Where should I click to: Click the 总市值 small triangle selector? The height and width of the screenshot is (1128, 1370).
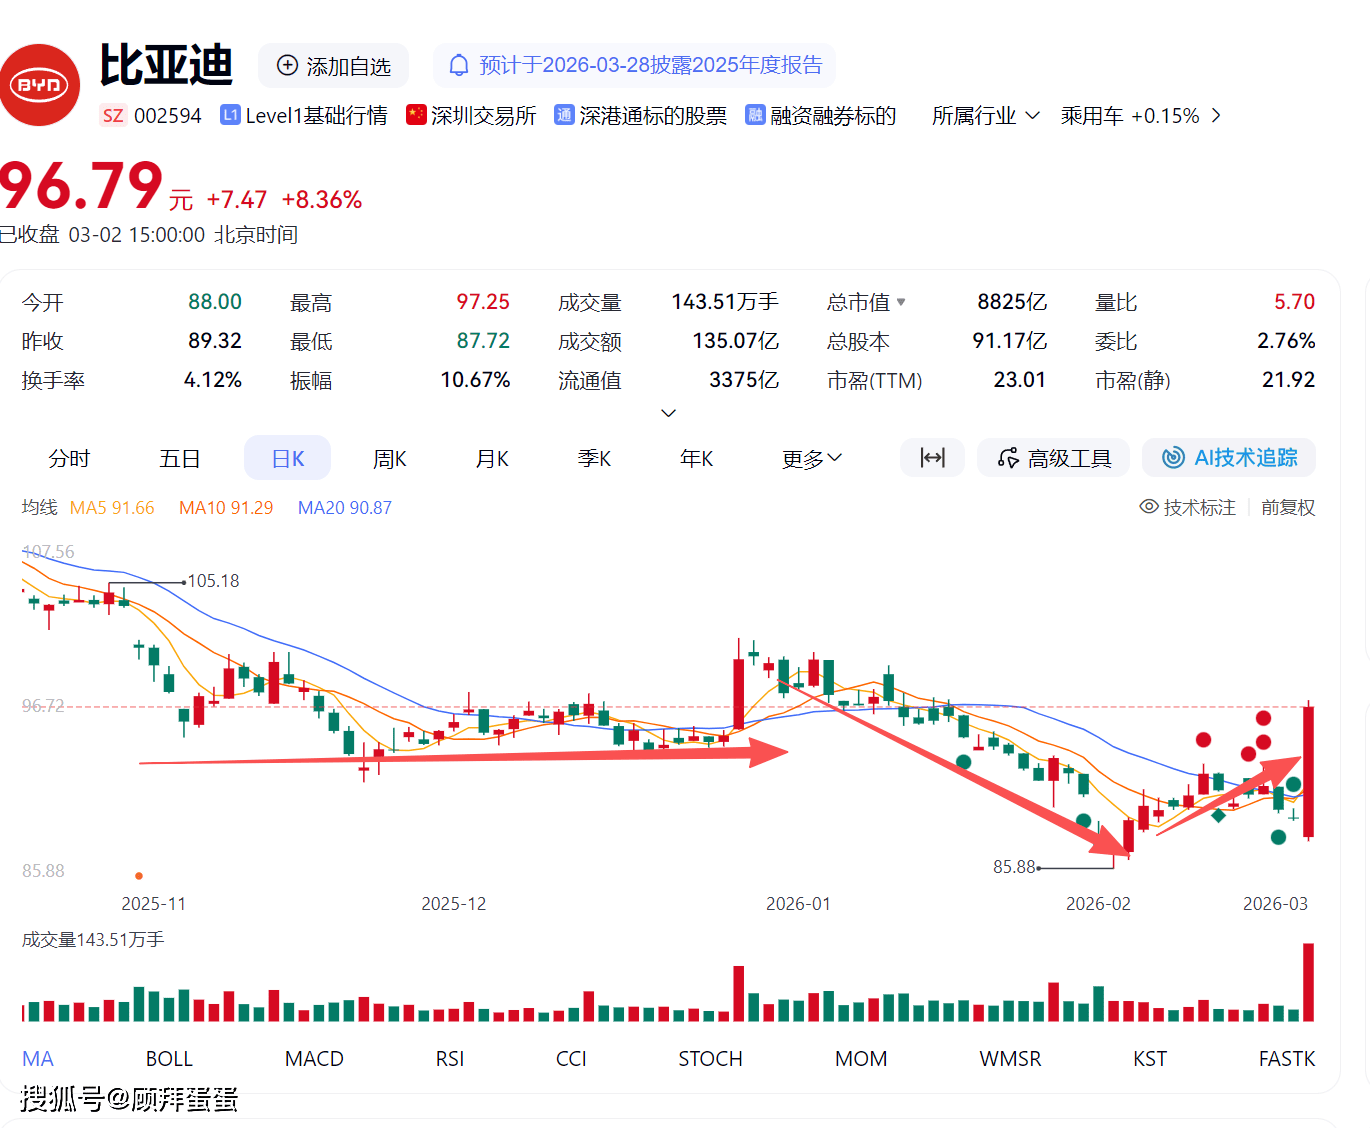(x=901, y=302)
